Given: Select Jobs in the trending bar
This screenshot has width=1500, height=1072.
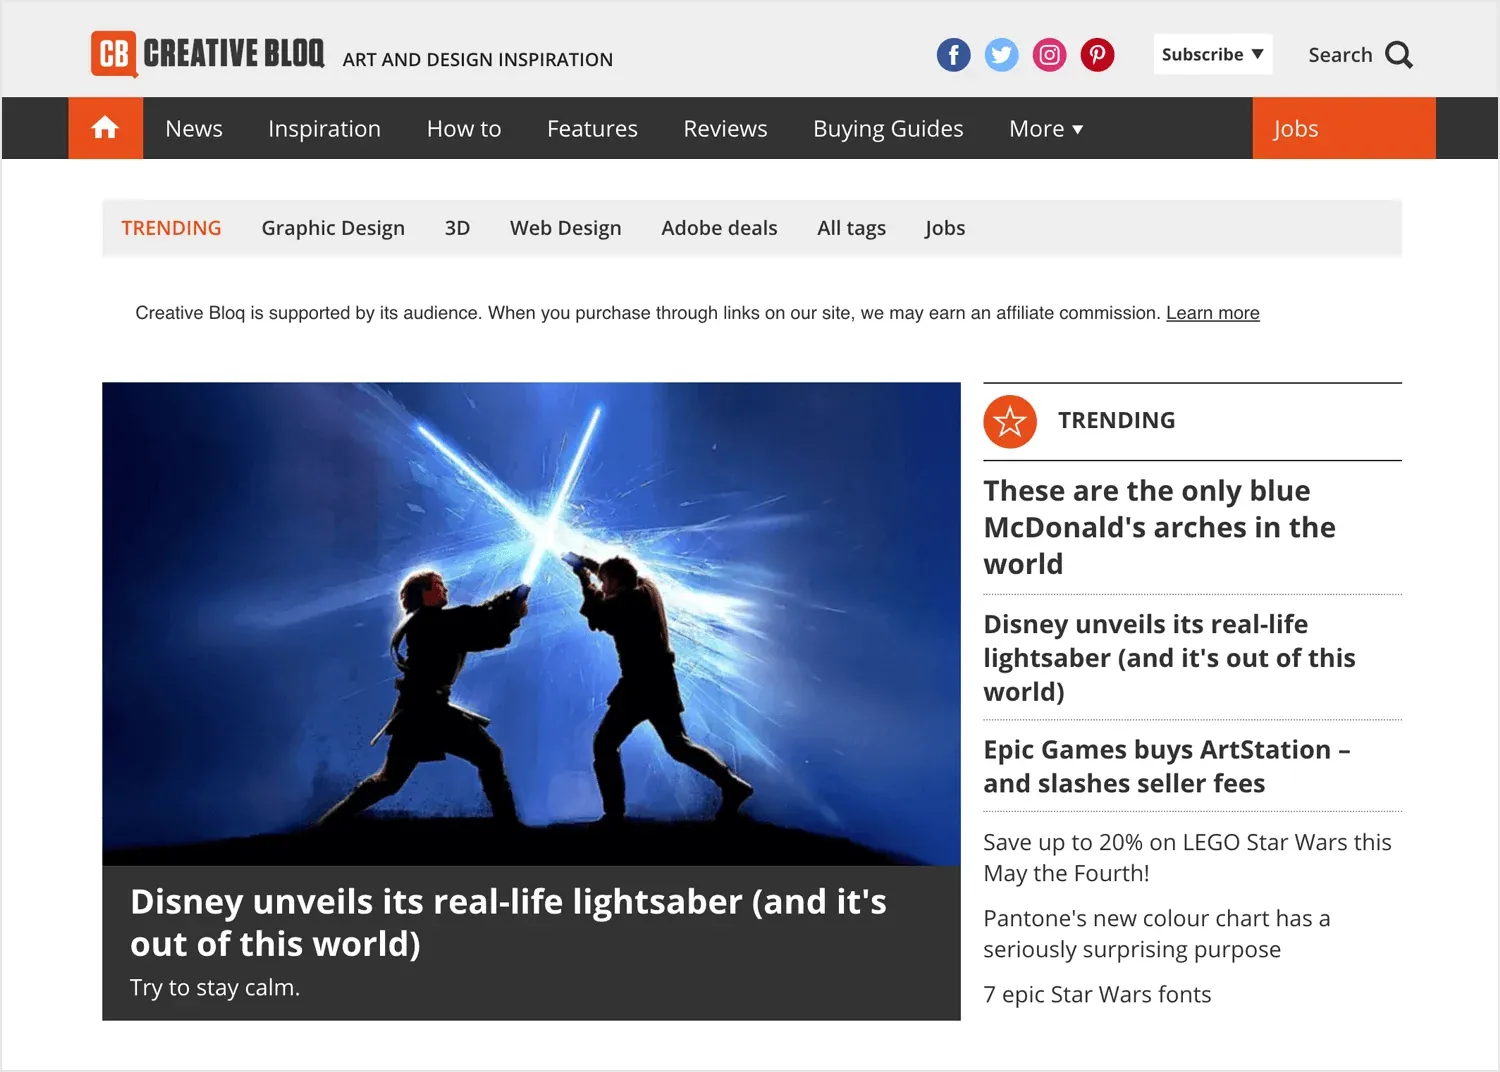Looking at the screenshot, I should coord(945,228).
